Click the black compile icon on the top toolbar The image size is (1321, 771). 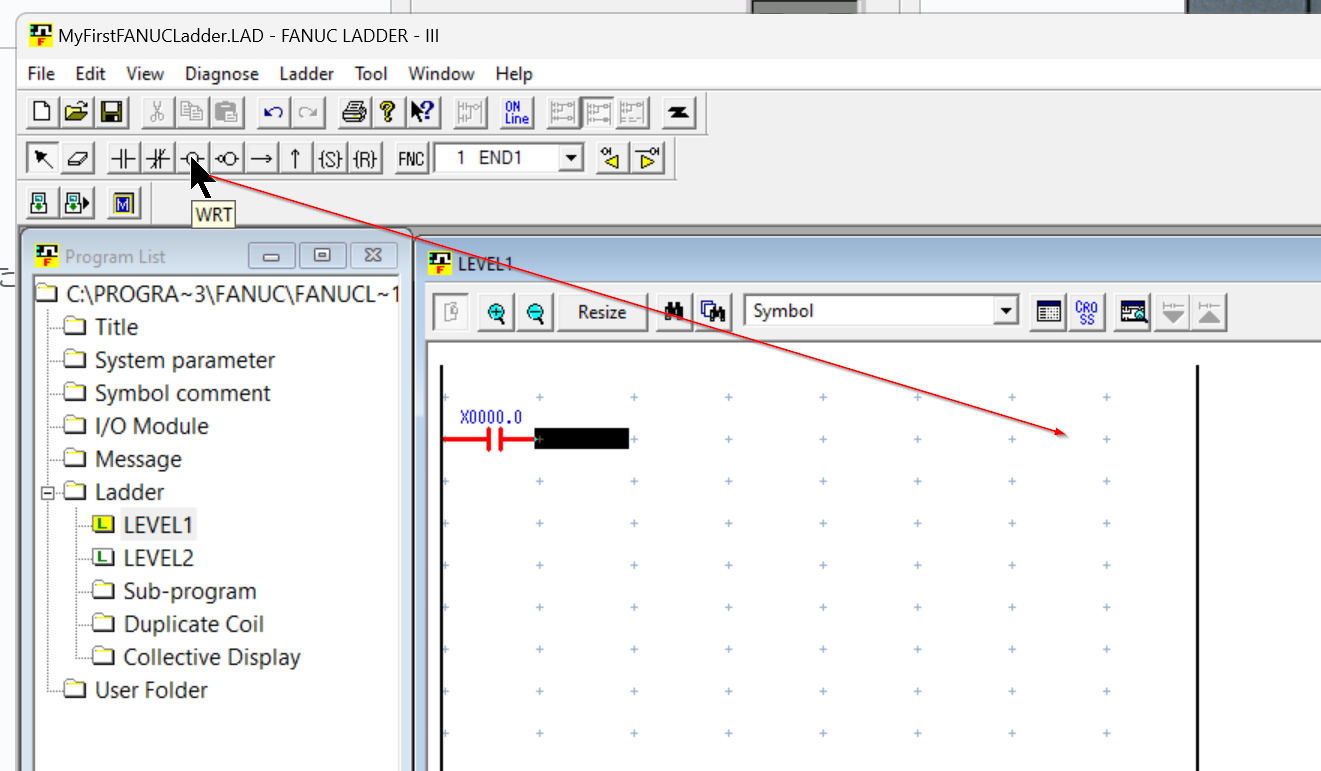click(x=679, y=111)
